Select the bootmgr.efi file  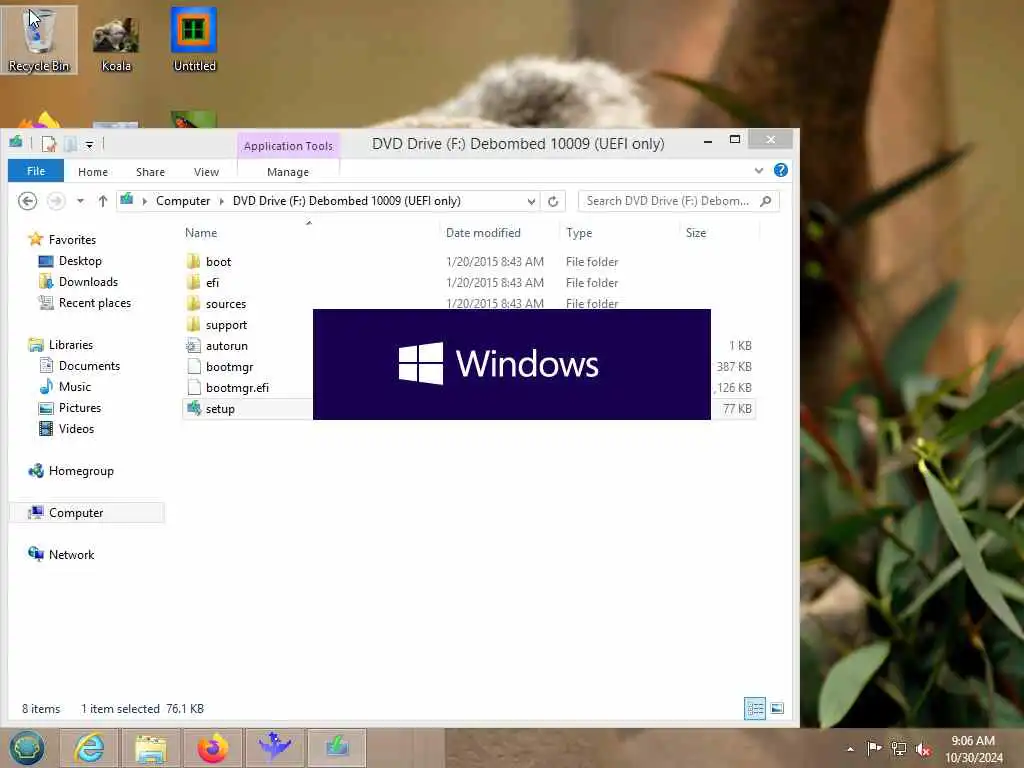click(237, 387)
